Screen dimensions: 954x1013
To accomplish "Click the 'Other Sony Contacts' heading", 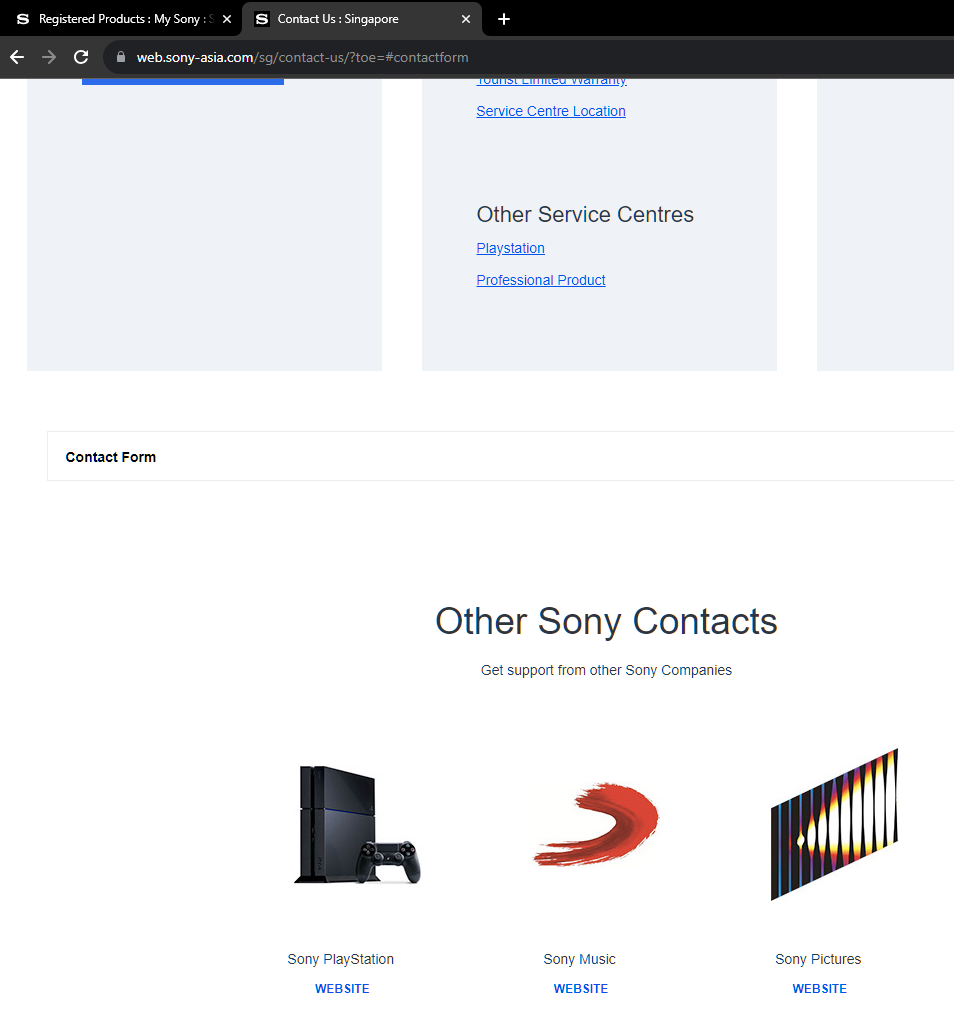I will [x=606, y=621].
